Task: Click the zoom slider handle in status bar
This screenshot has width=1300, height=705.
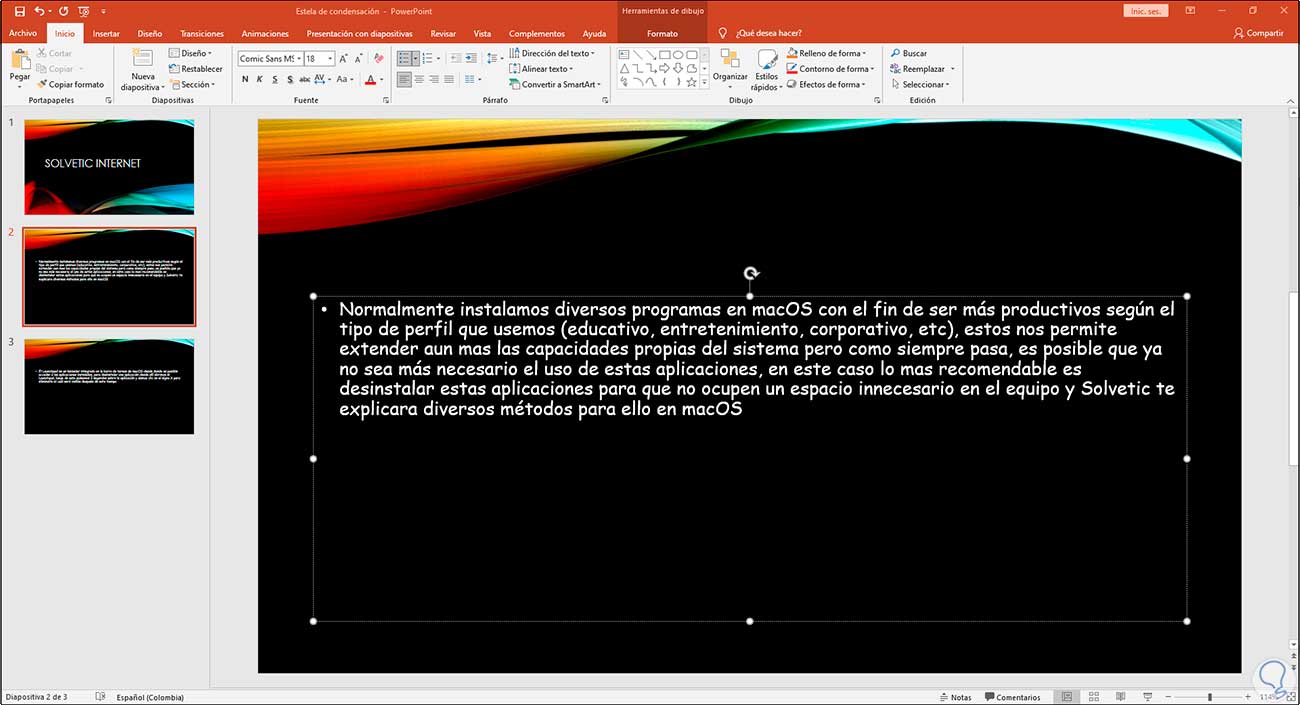Action: (1209, 697)
